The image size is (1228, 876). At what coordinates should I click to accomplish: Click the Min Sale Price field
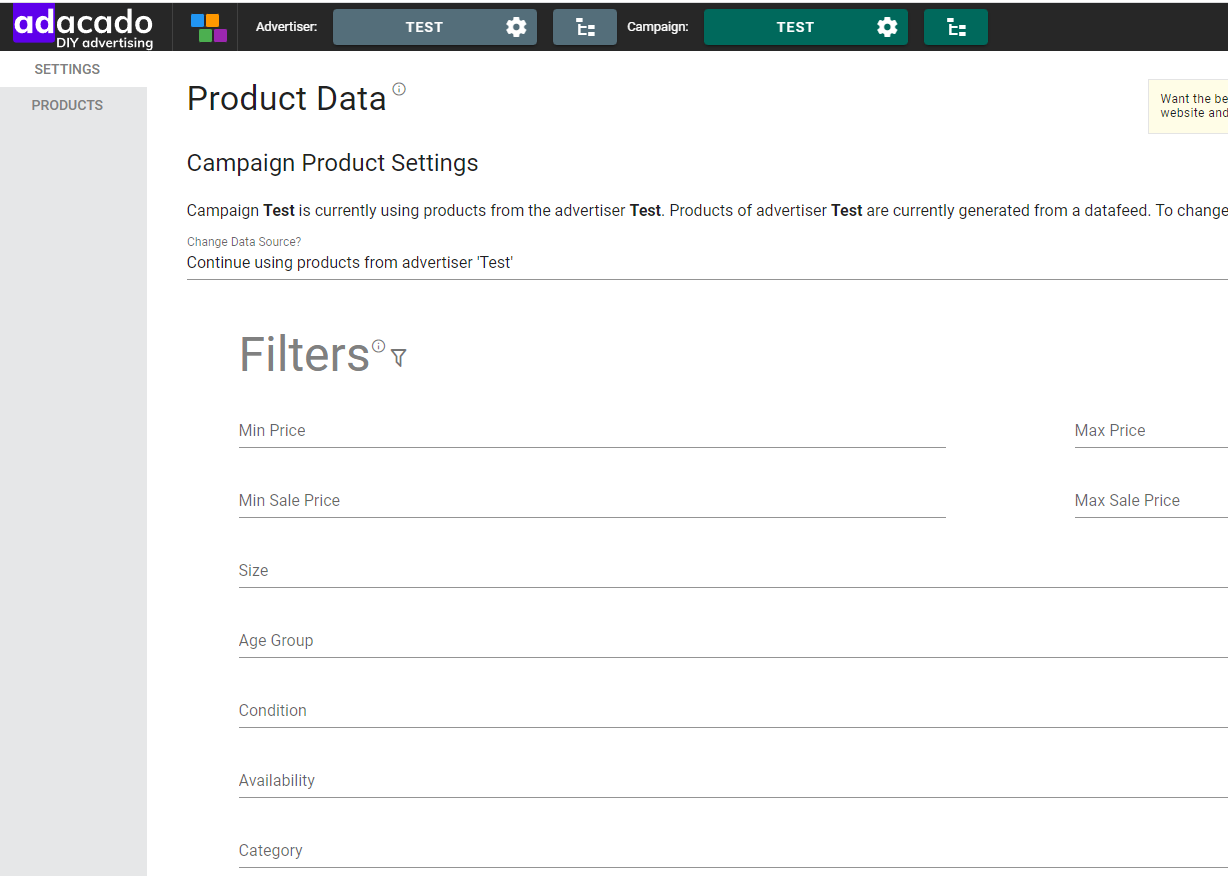592,501
